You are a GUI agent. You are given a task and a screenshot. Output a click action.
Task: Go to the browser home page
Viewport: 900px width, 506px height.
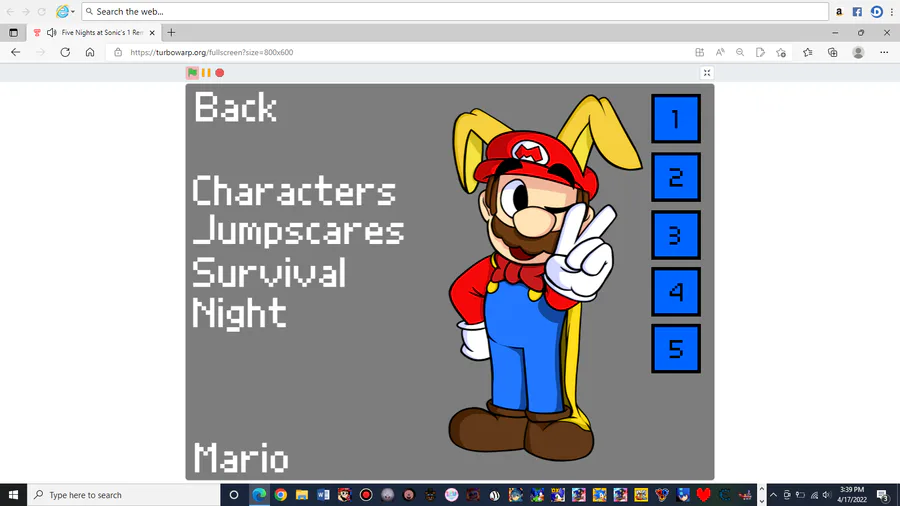pos(90,52)
